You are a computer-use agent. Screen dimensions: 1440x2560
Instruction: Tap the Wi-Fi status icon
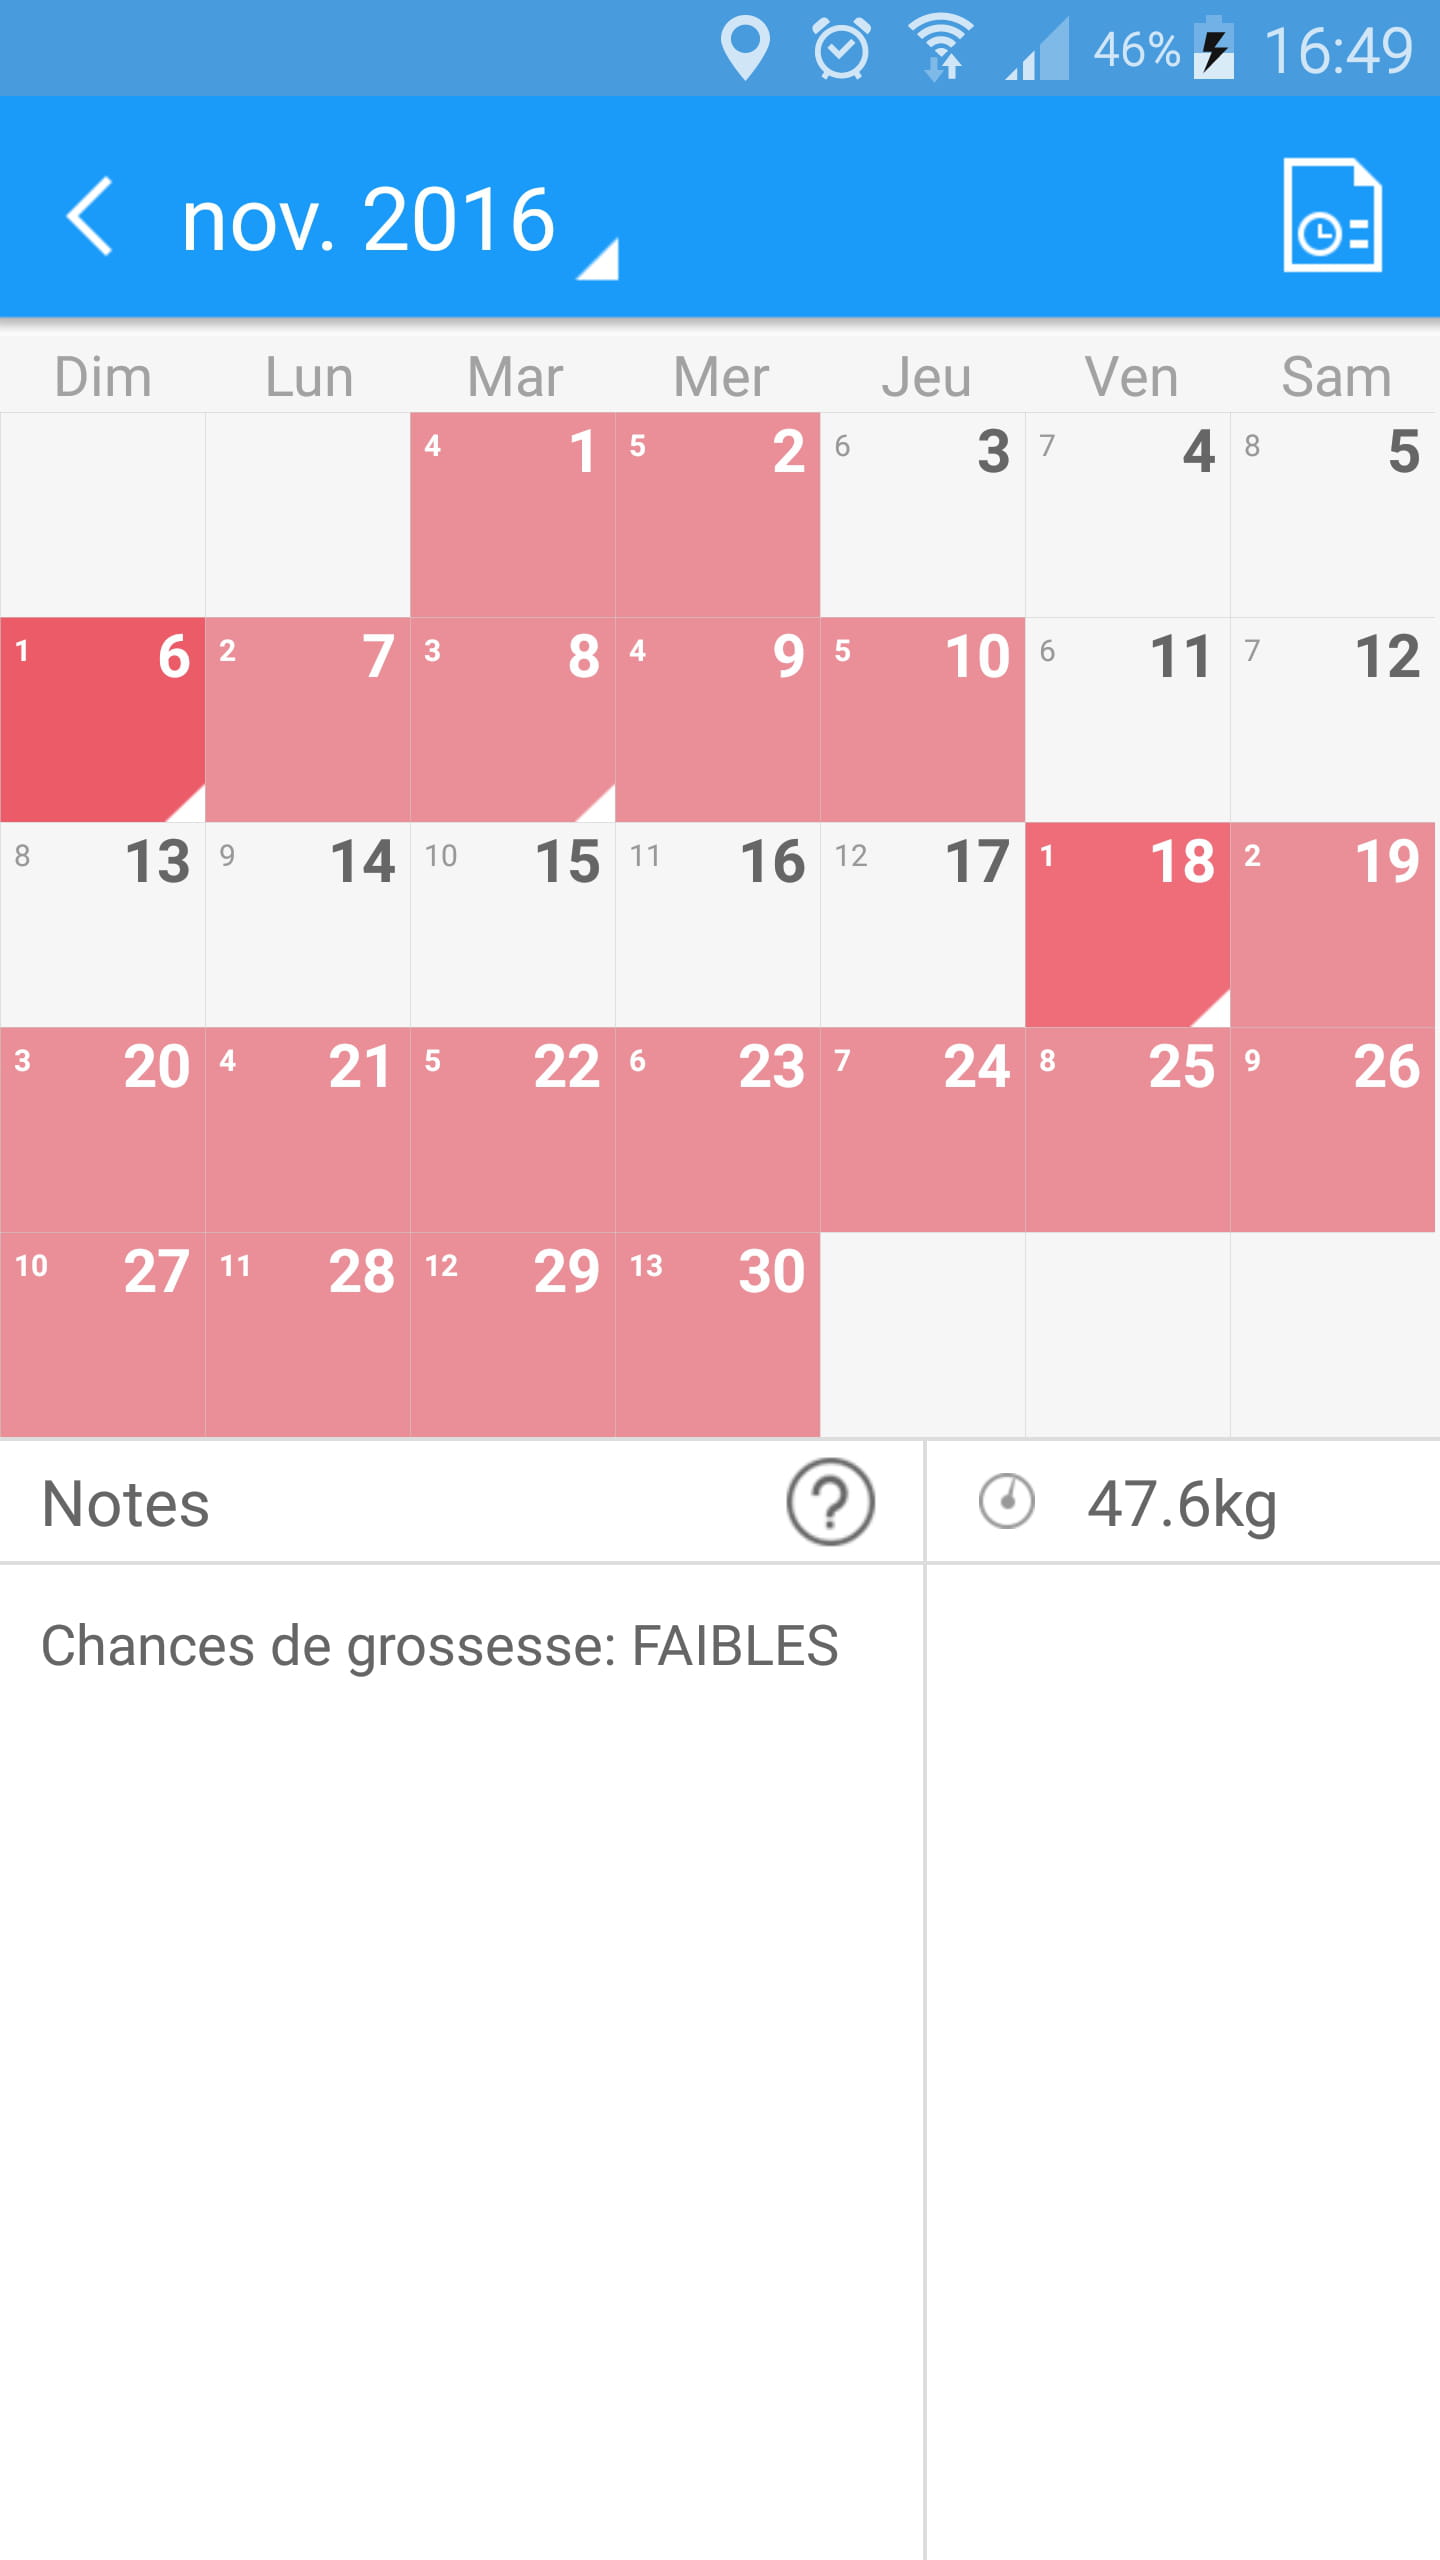[x=940, y=48]
